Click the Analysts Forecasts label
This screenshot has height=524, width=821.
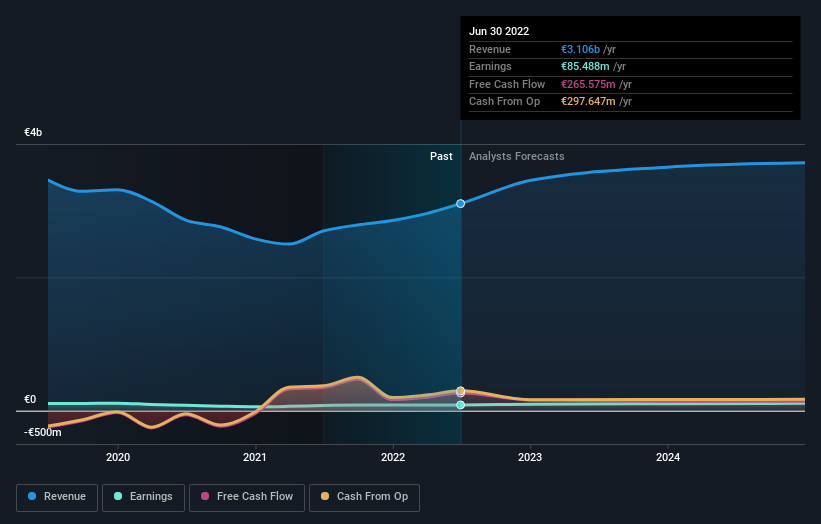point(516,157)
